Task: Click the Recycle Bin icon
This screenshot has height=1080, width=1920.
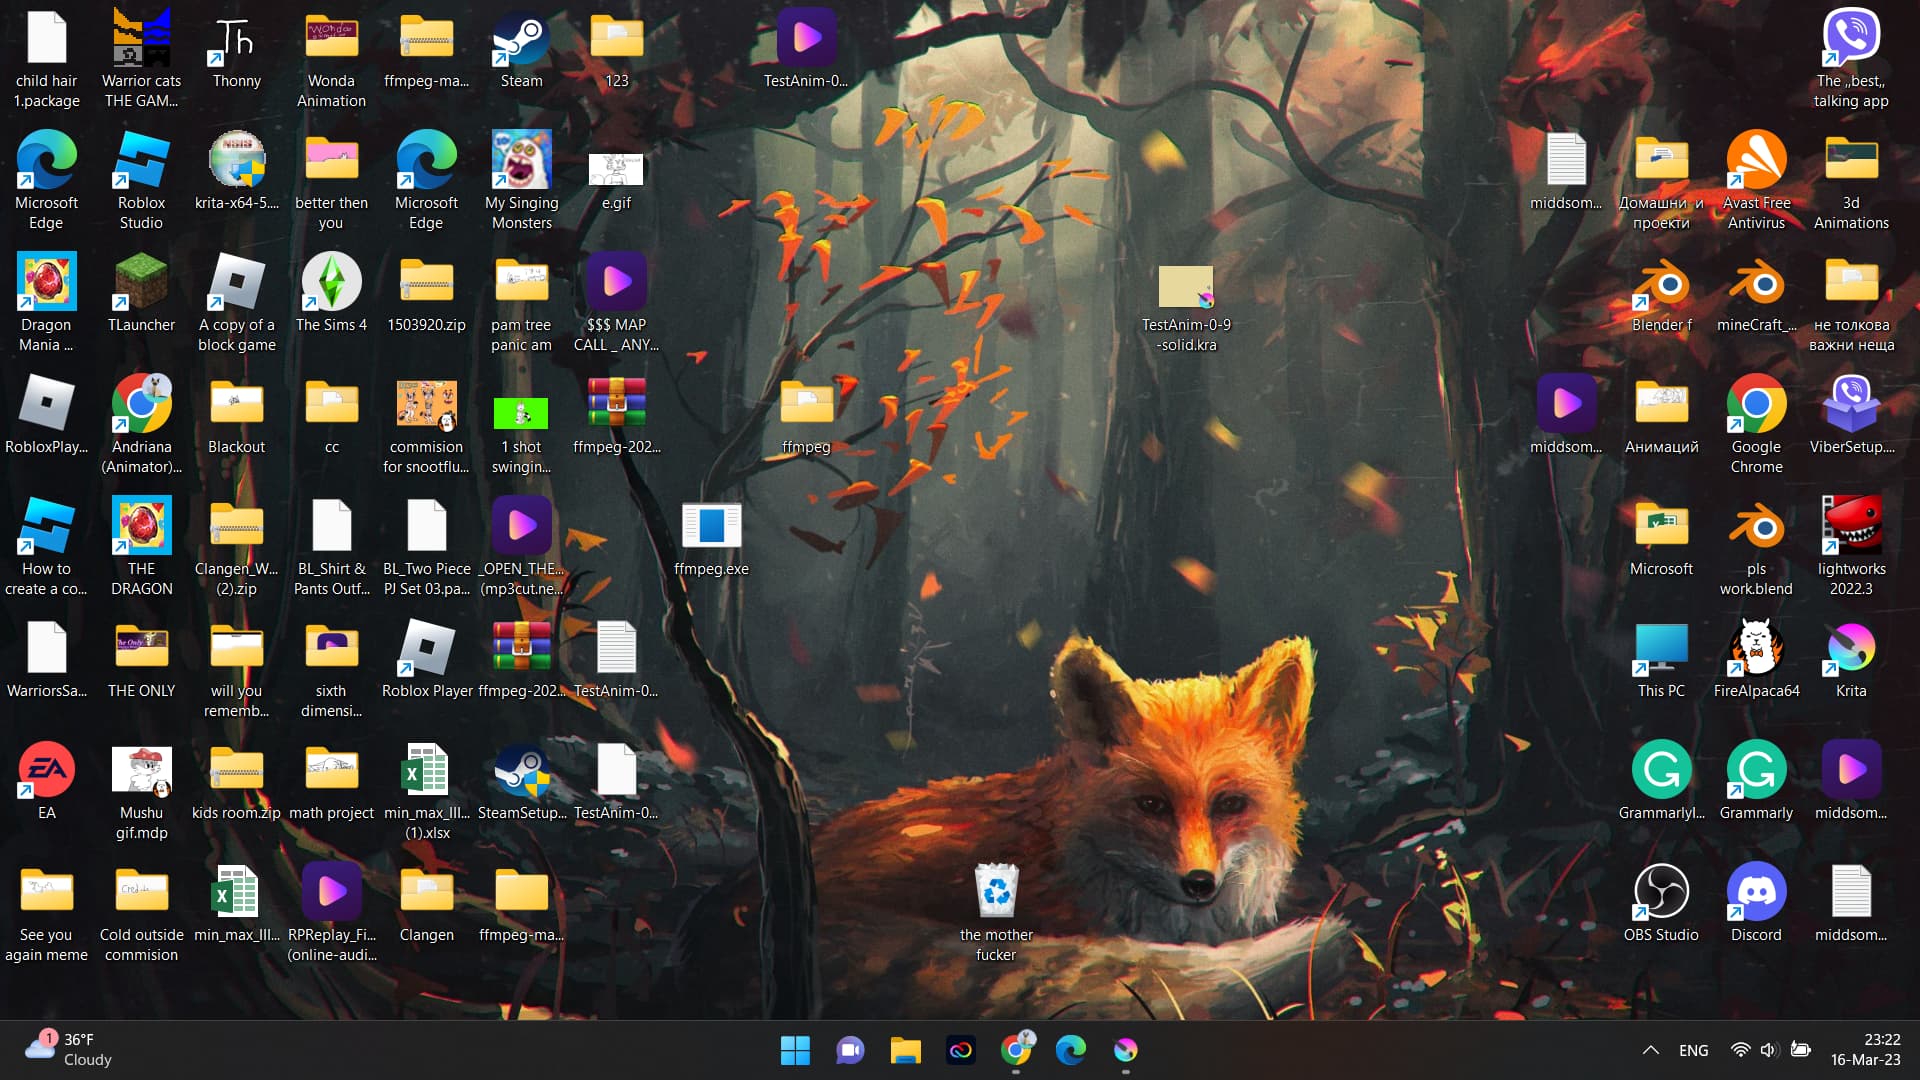Action: 996,892
